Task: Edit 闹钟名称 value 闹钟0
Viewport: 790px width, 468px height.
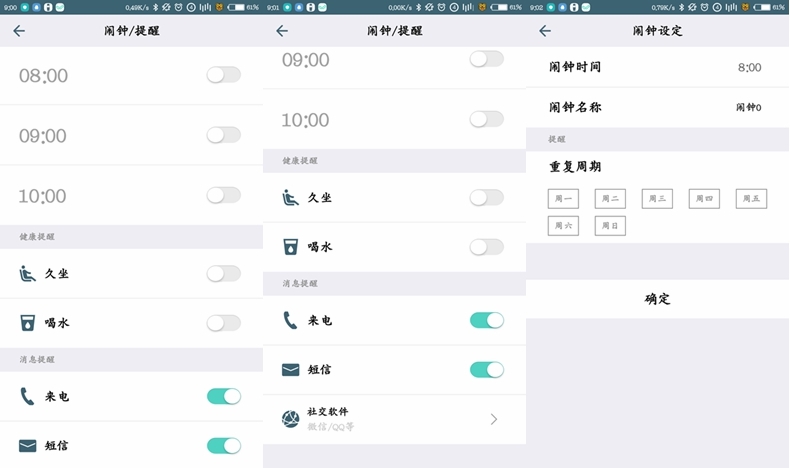Action: (x=748, y=107)
